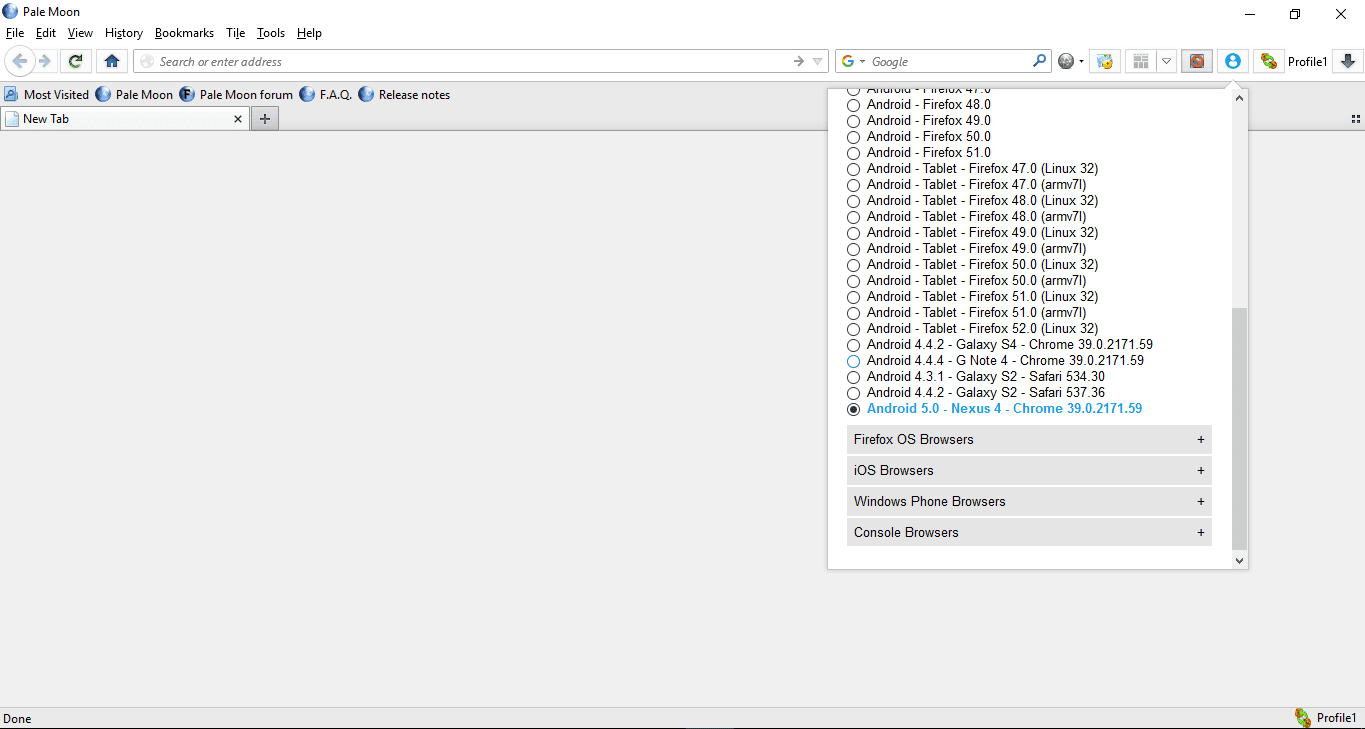
Task: Select Android - Firefox 48.0 user agent
Action: 853,105
